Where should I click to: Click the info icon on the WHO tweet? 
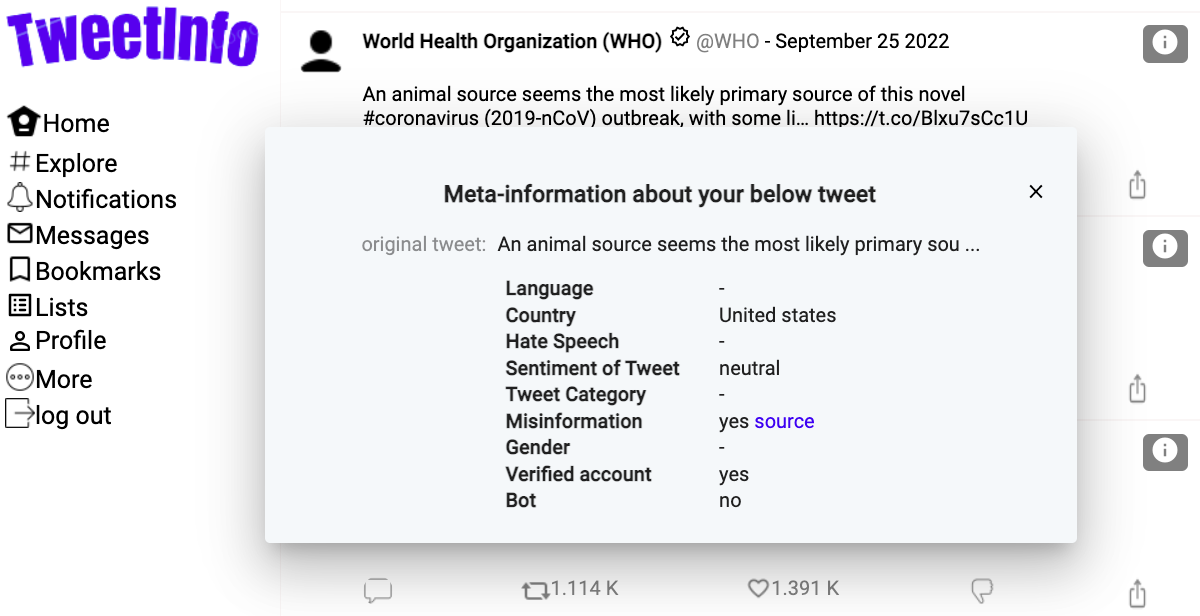coord(1164,42)
